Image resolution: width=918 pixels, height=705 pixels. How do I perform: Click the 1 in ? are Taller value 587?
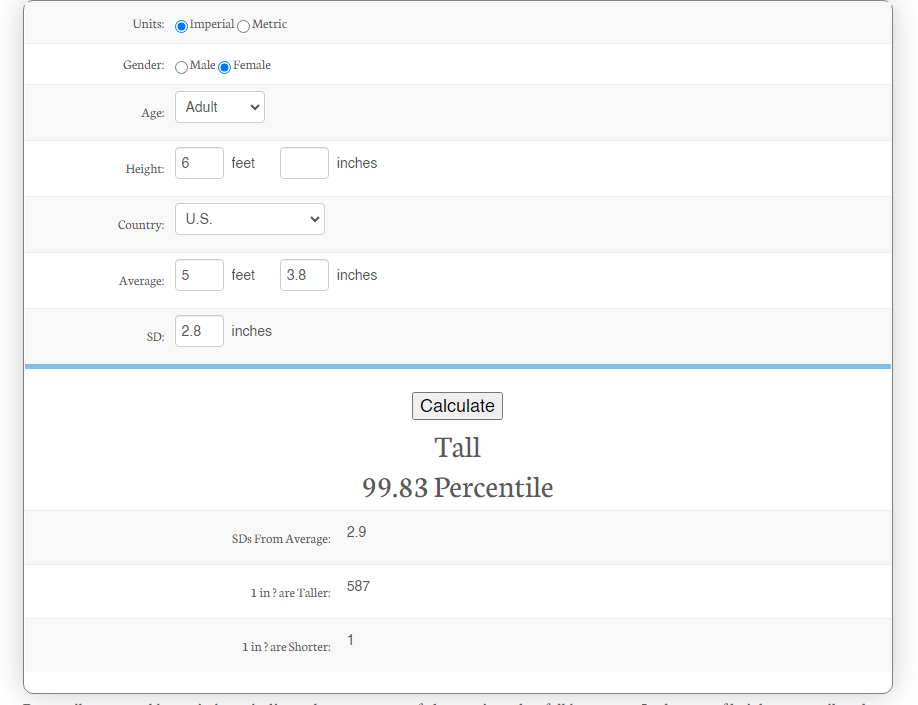point(358,586)
